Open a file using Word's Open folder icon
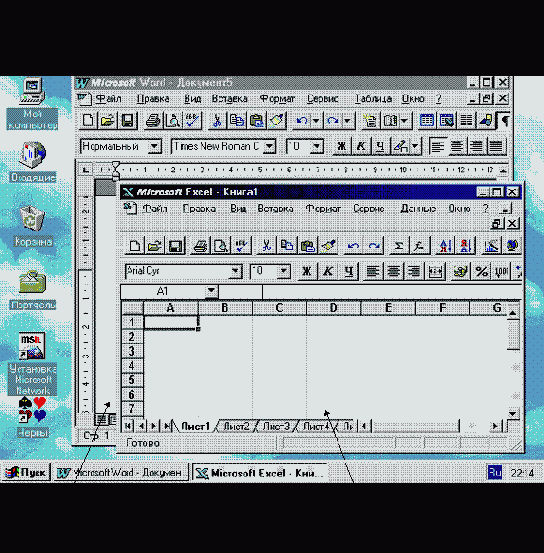 (108, 121)
